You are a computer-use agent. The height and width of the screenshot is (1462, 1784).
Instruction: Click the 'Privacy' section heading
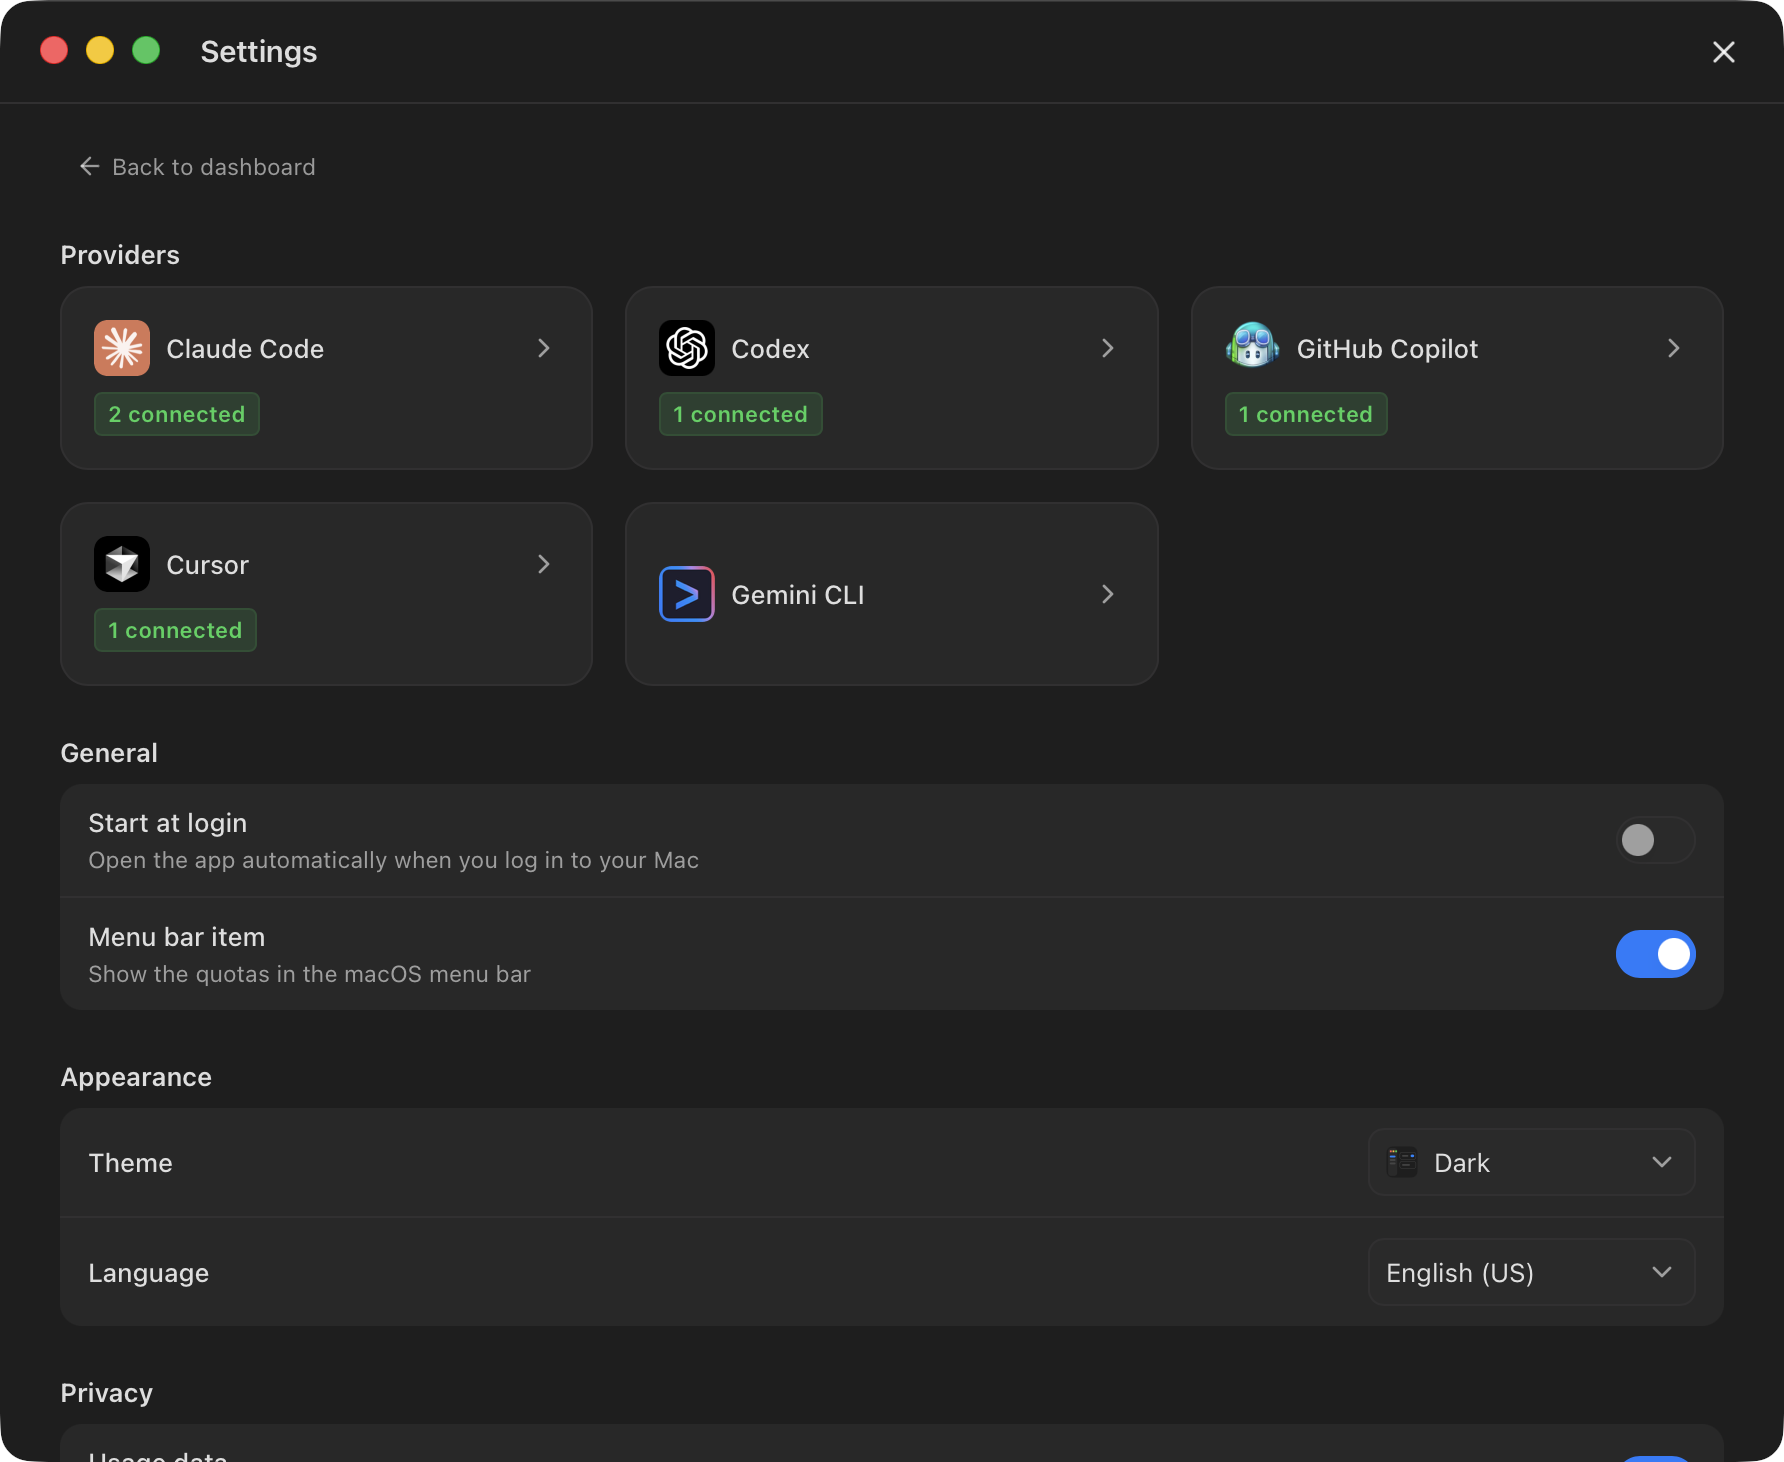click(107, 1393)
